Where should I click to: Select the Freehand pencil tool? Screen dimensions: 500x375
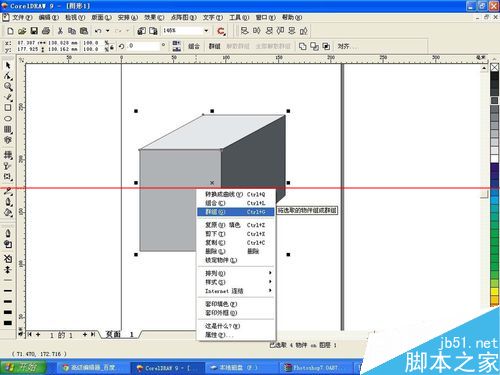[8, 97]
